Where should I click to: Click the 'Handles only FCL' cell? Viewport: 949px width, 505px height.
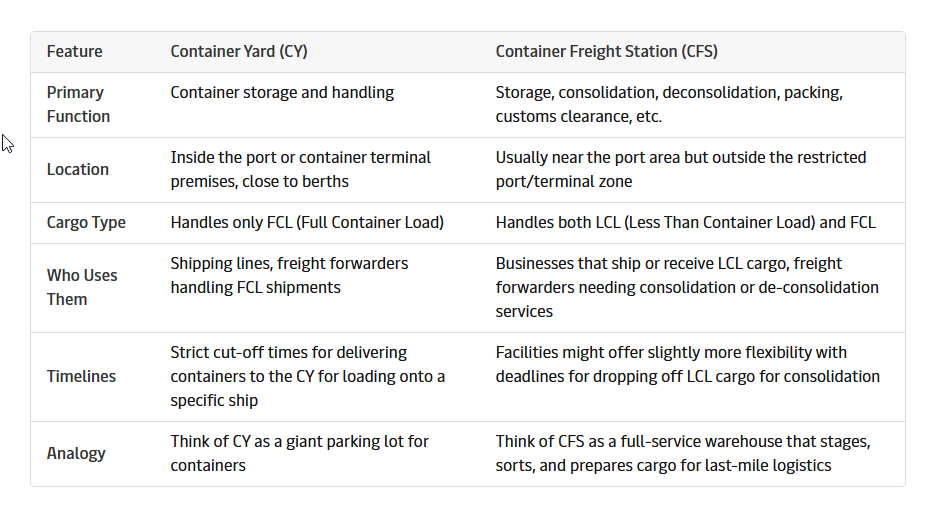[307, 222]
